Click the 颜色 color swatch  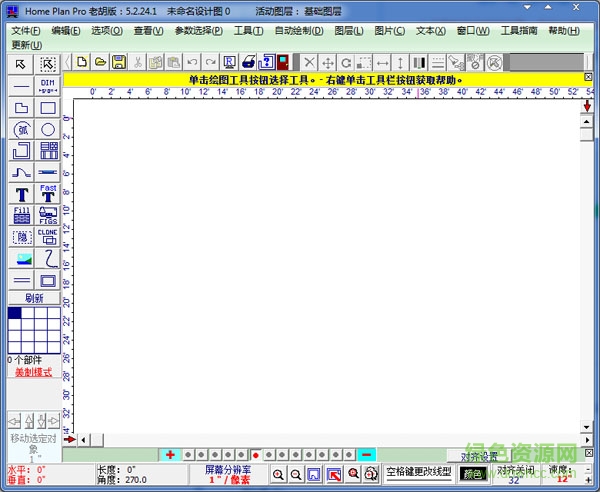[472, 474]
